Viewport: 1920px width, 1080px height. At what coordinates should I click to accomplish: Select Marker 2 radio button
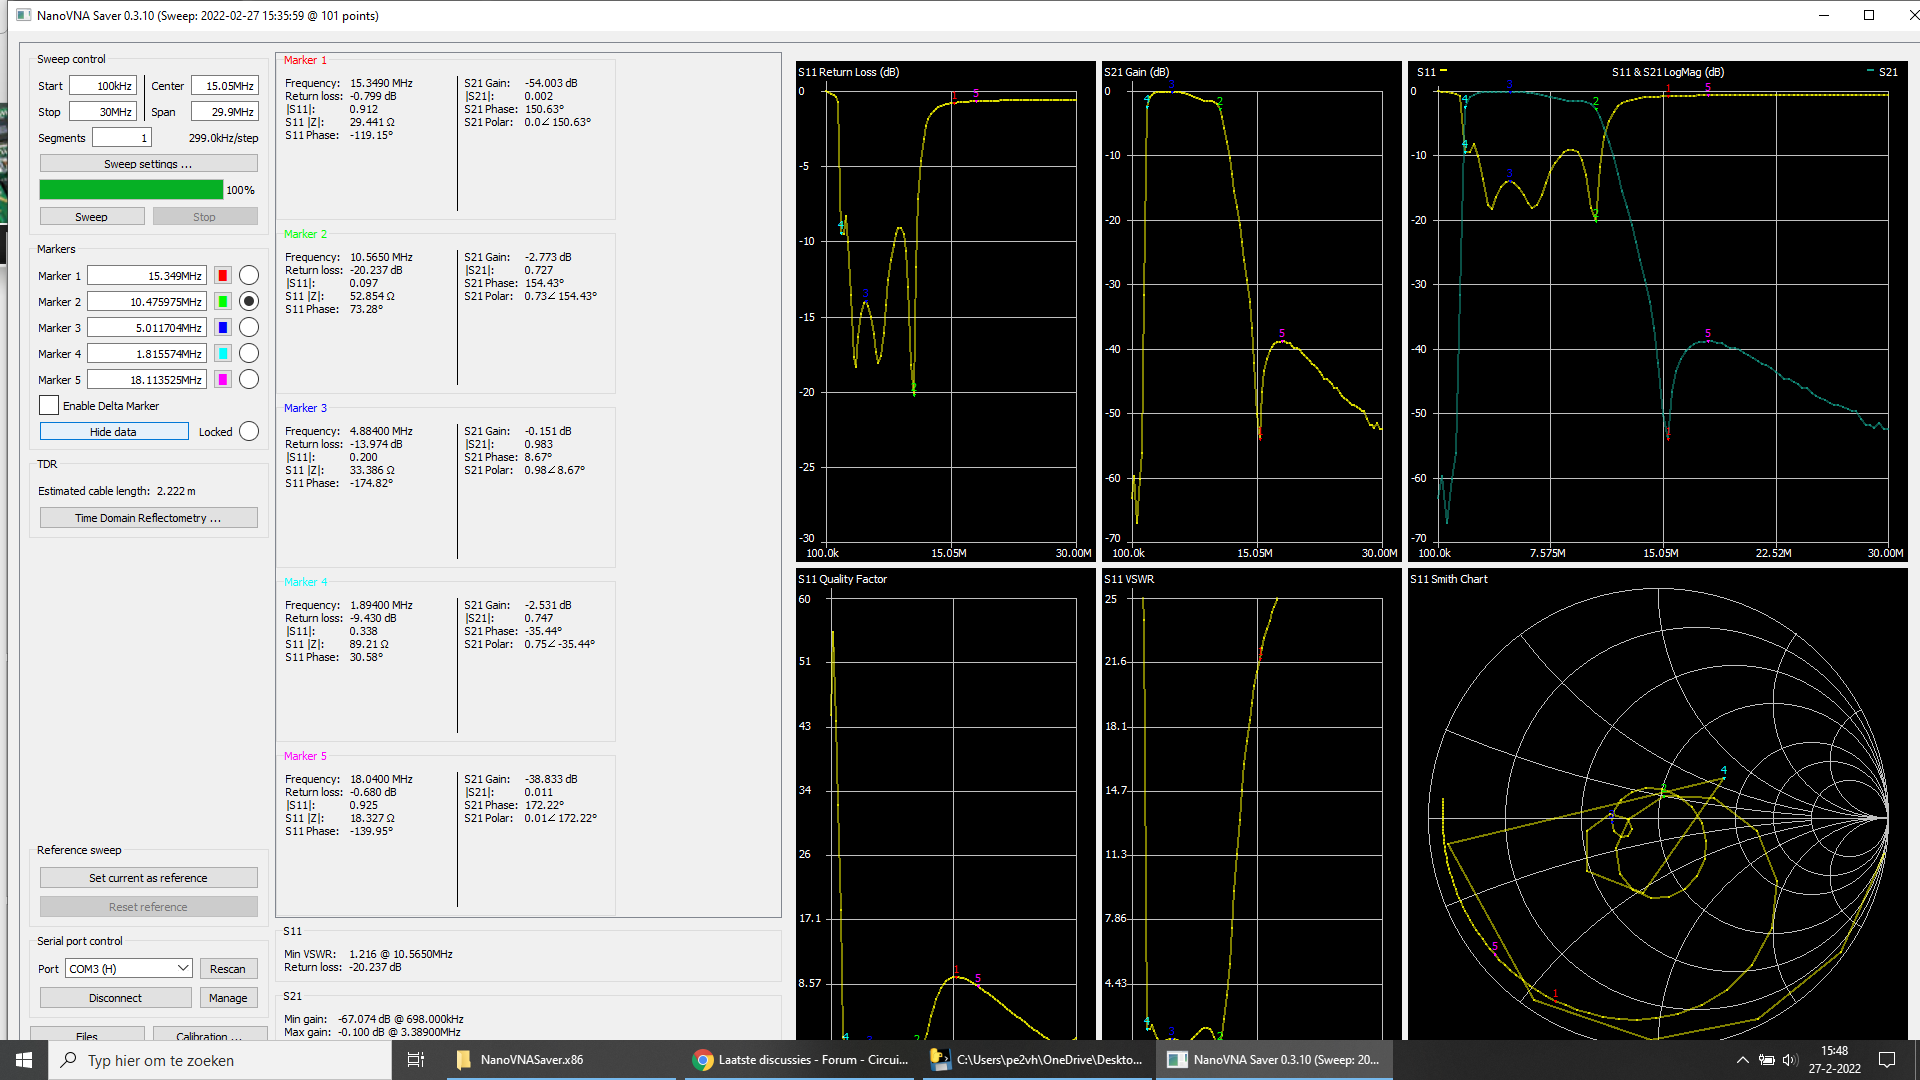click(x=249, y=301)
